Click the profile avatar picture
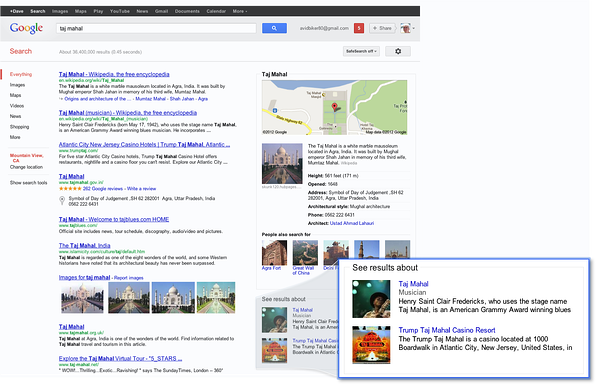 pyautogui.click(x=405, y=28)
